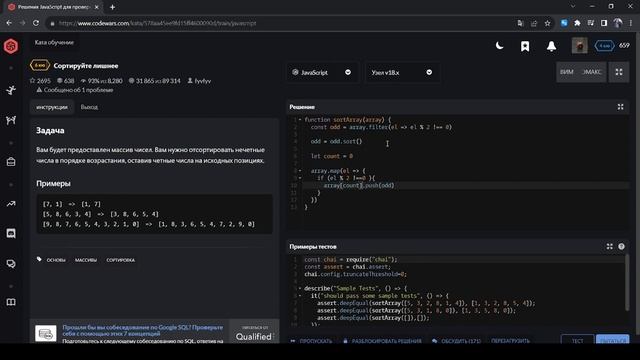Viewport: 640px width, 360px height.
Task: Click the browser address bar URL
Action: point(158,23)
